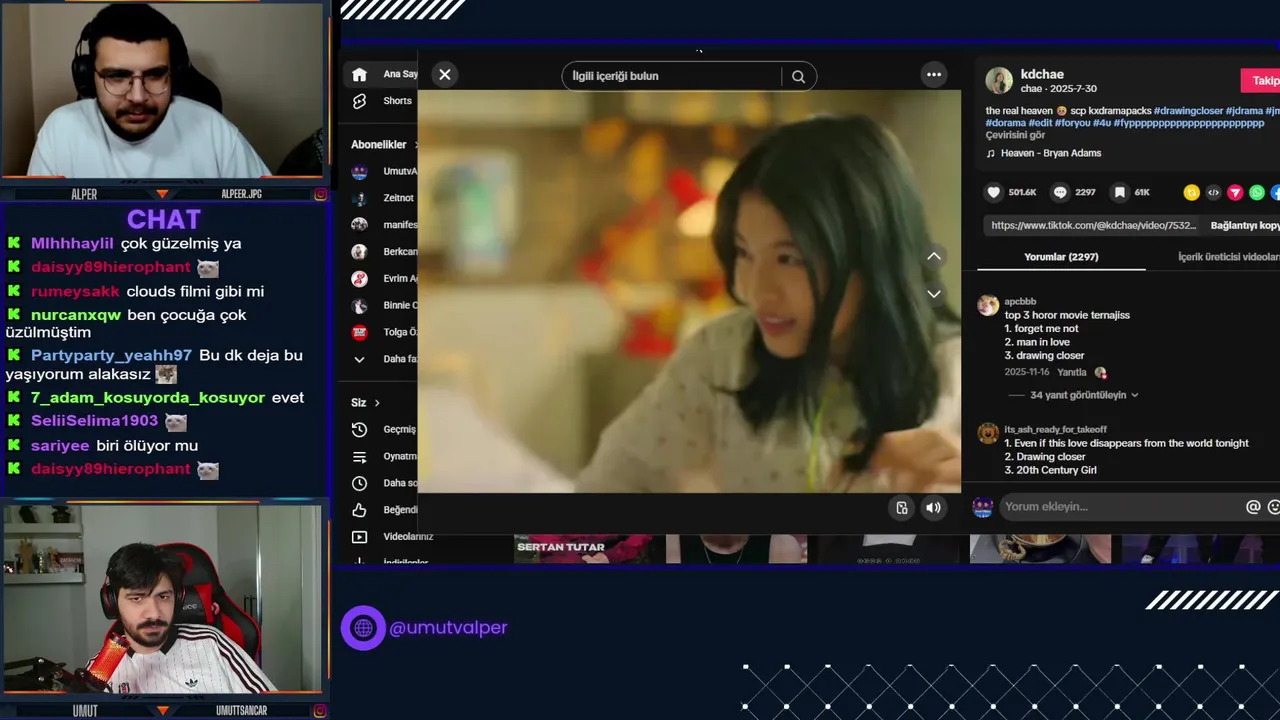The width and height of the screenshot is (1280, 720).
Task: Click the 'Yorum ekleyin...' comment field
Action: click(x=1118, y=507)
